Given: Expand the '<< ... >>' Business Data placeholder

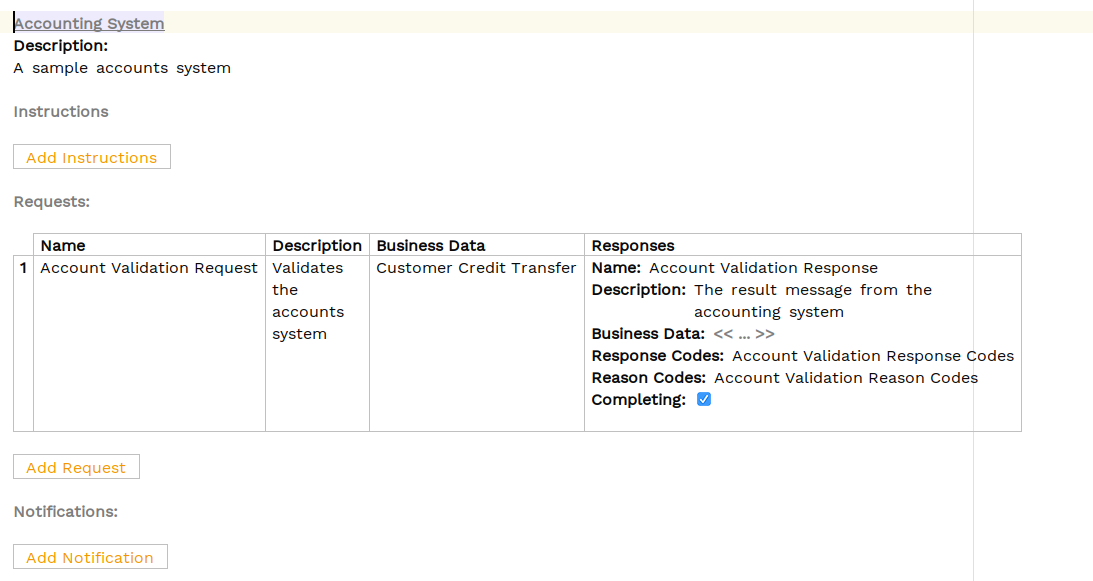Looking at the screenshot, I should tap(744, 334).
